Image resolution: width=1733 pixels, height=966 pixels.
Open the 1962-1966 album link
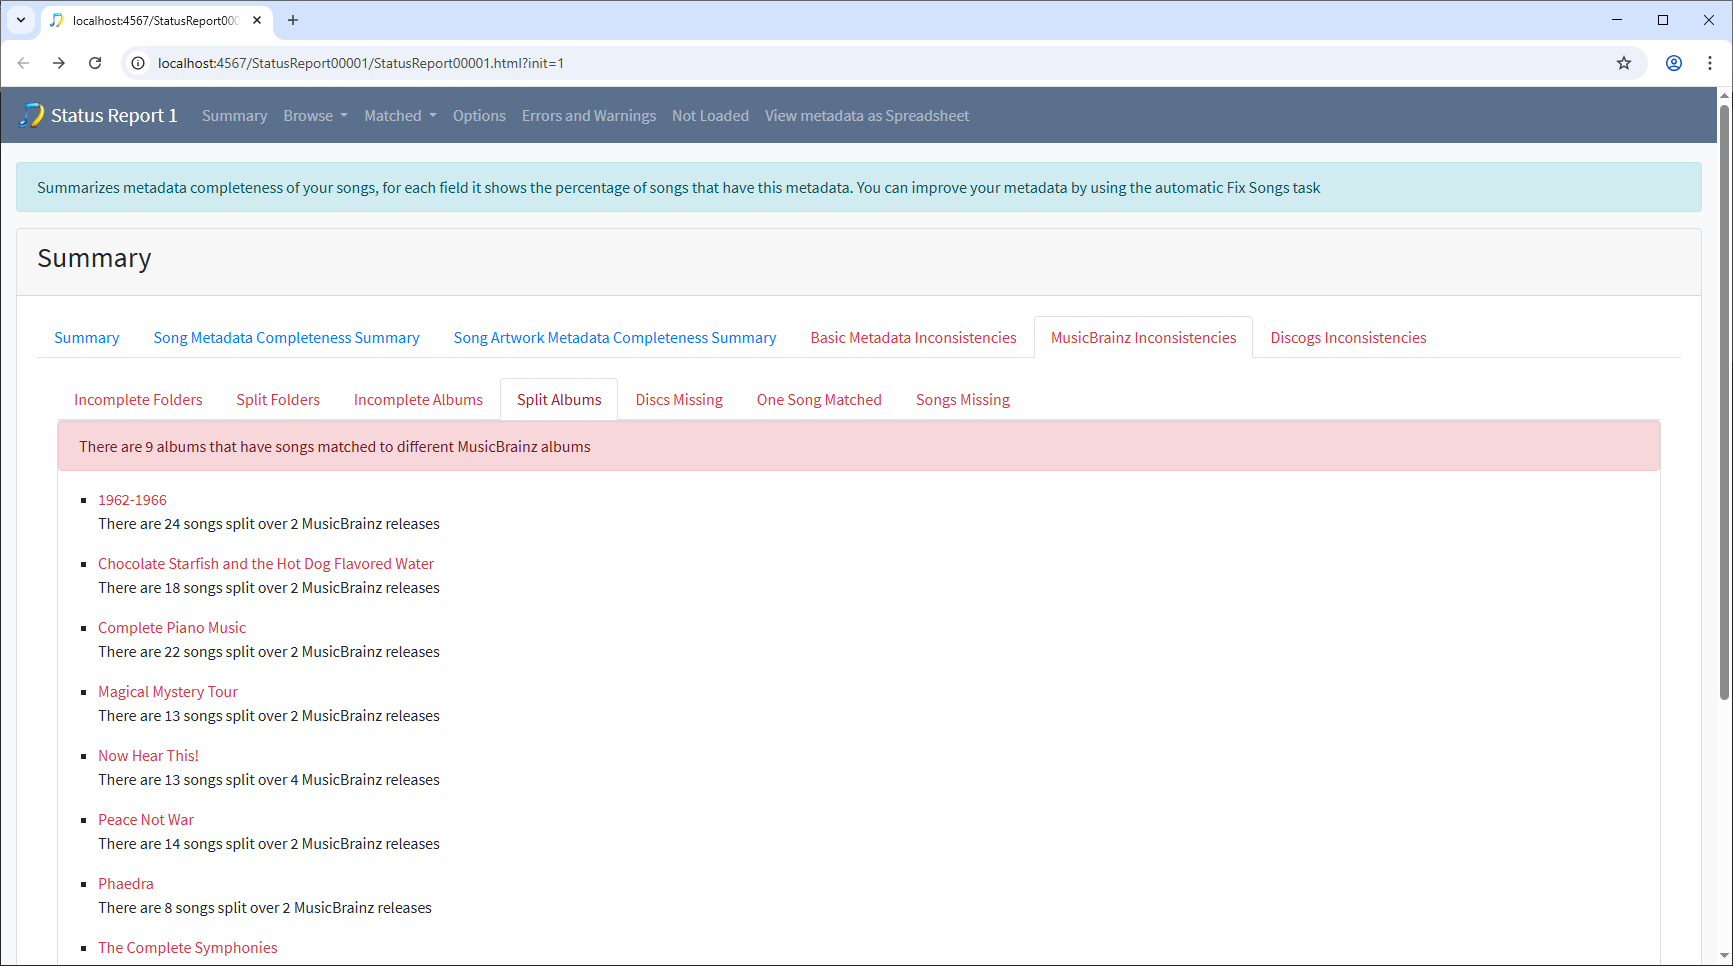[x=132, y=500]
